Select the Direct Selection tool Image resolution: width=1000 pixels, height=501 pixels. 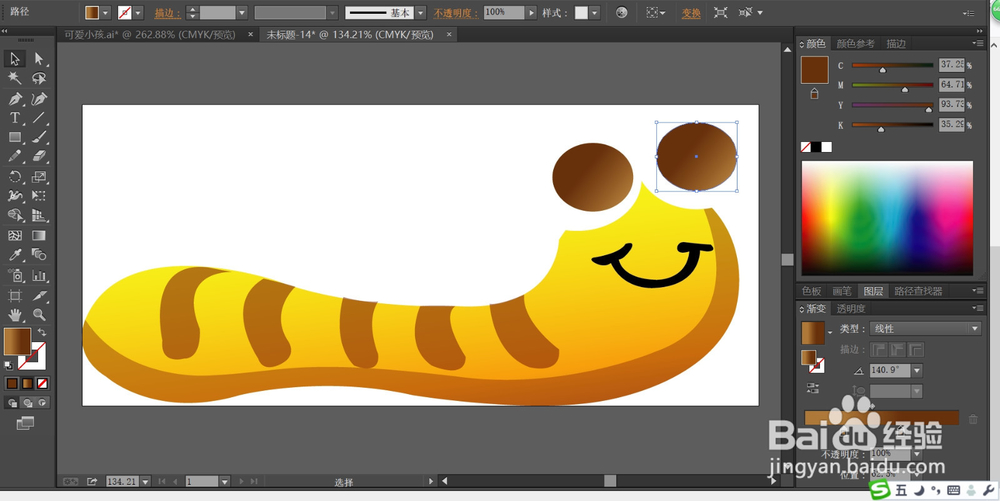click(x=39, y=59)
